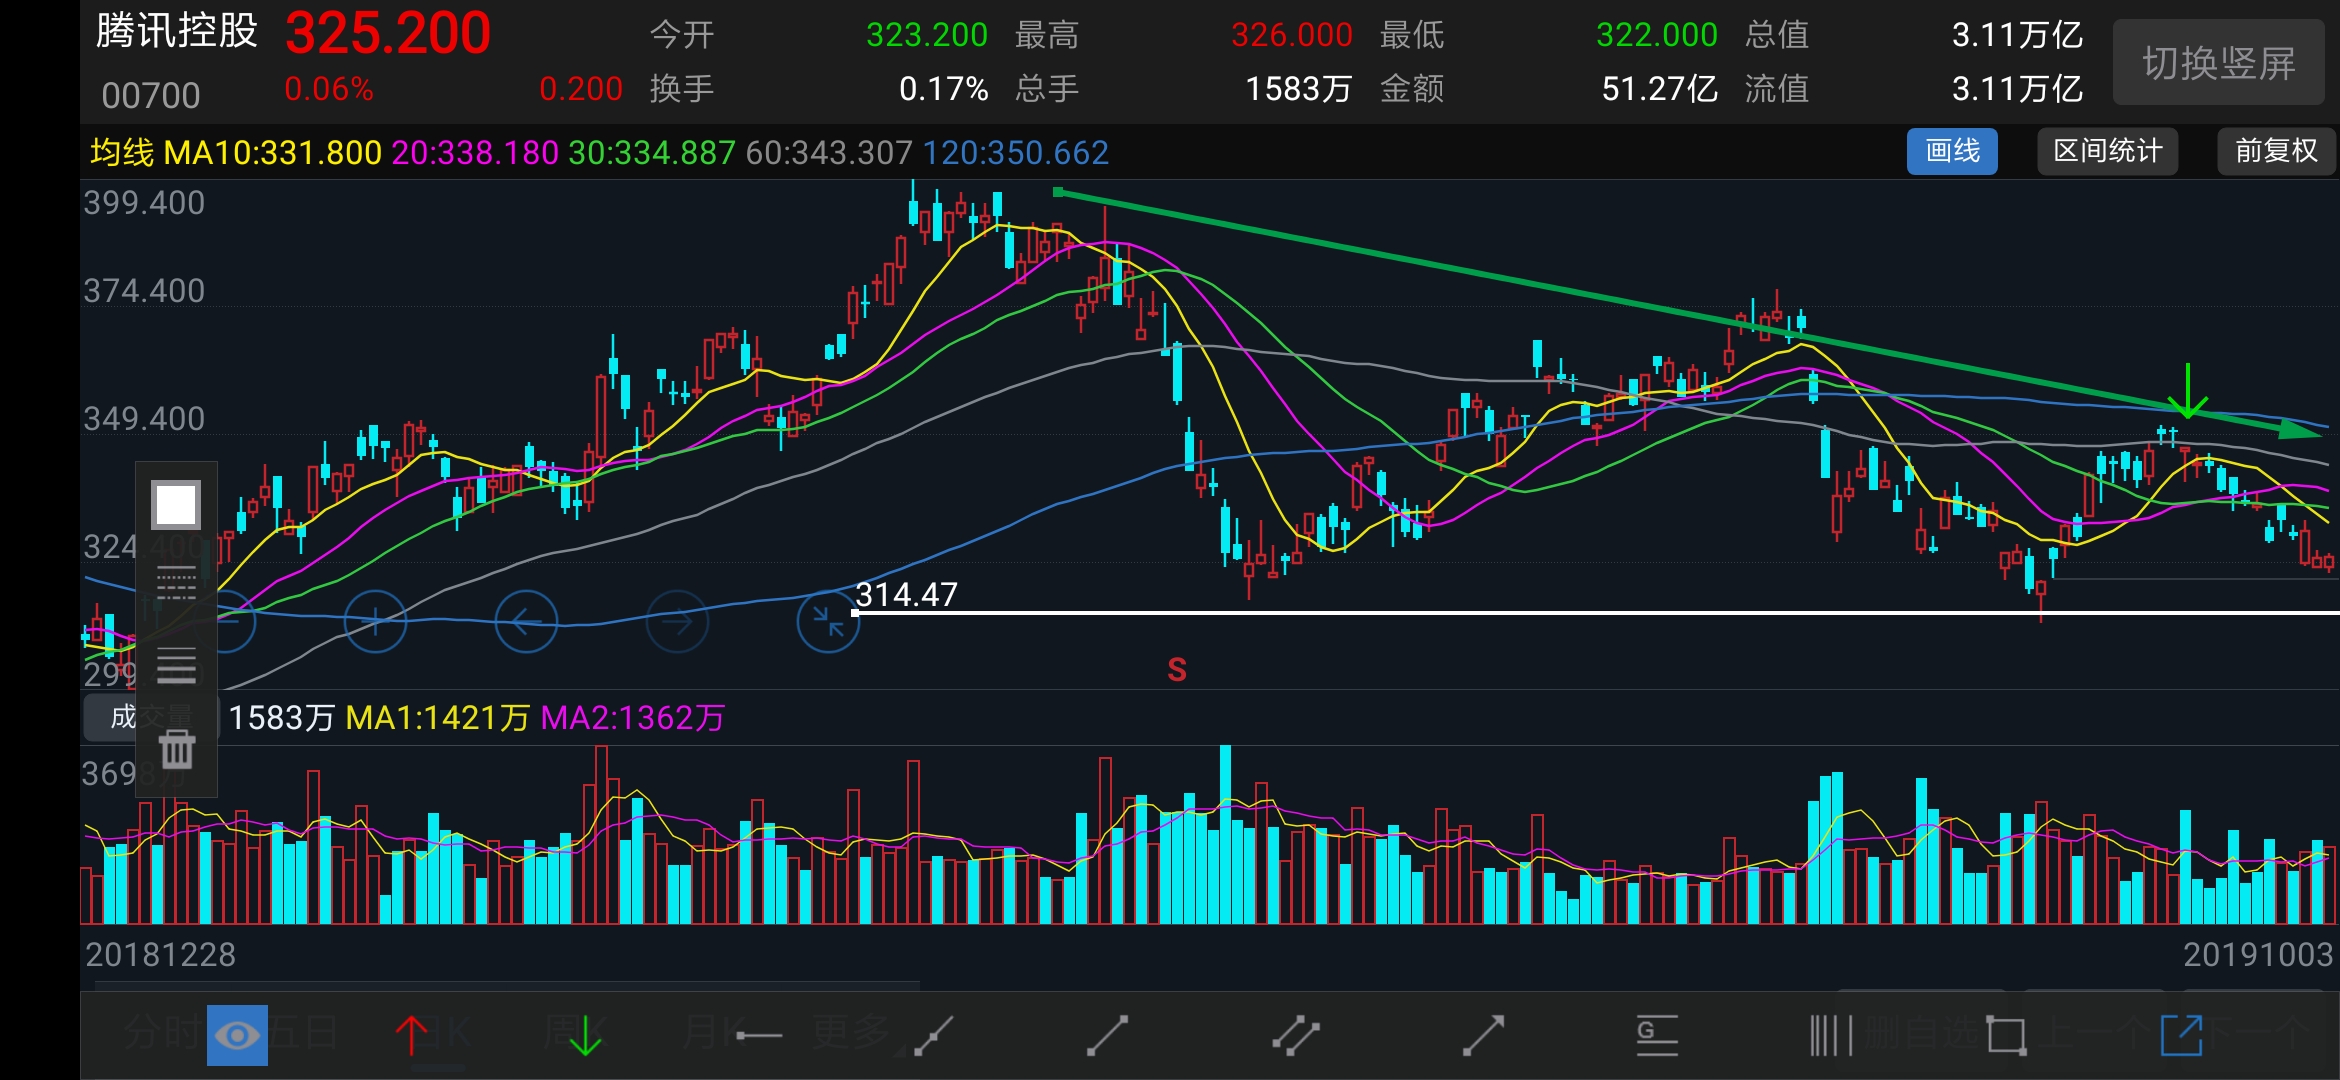Move chart right with circled arrow

[677, 622]
